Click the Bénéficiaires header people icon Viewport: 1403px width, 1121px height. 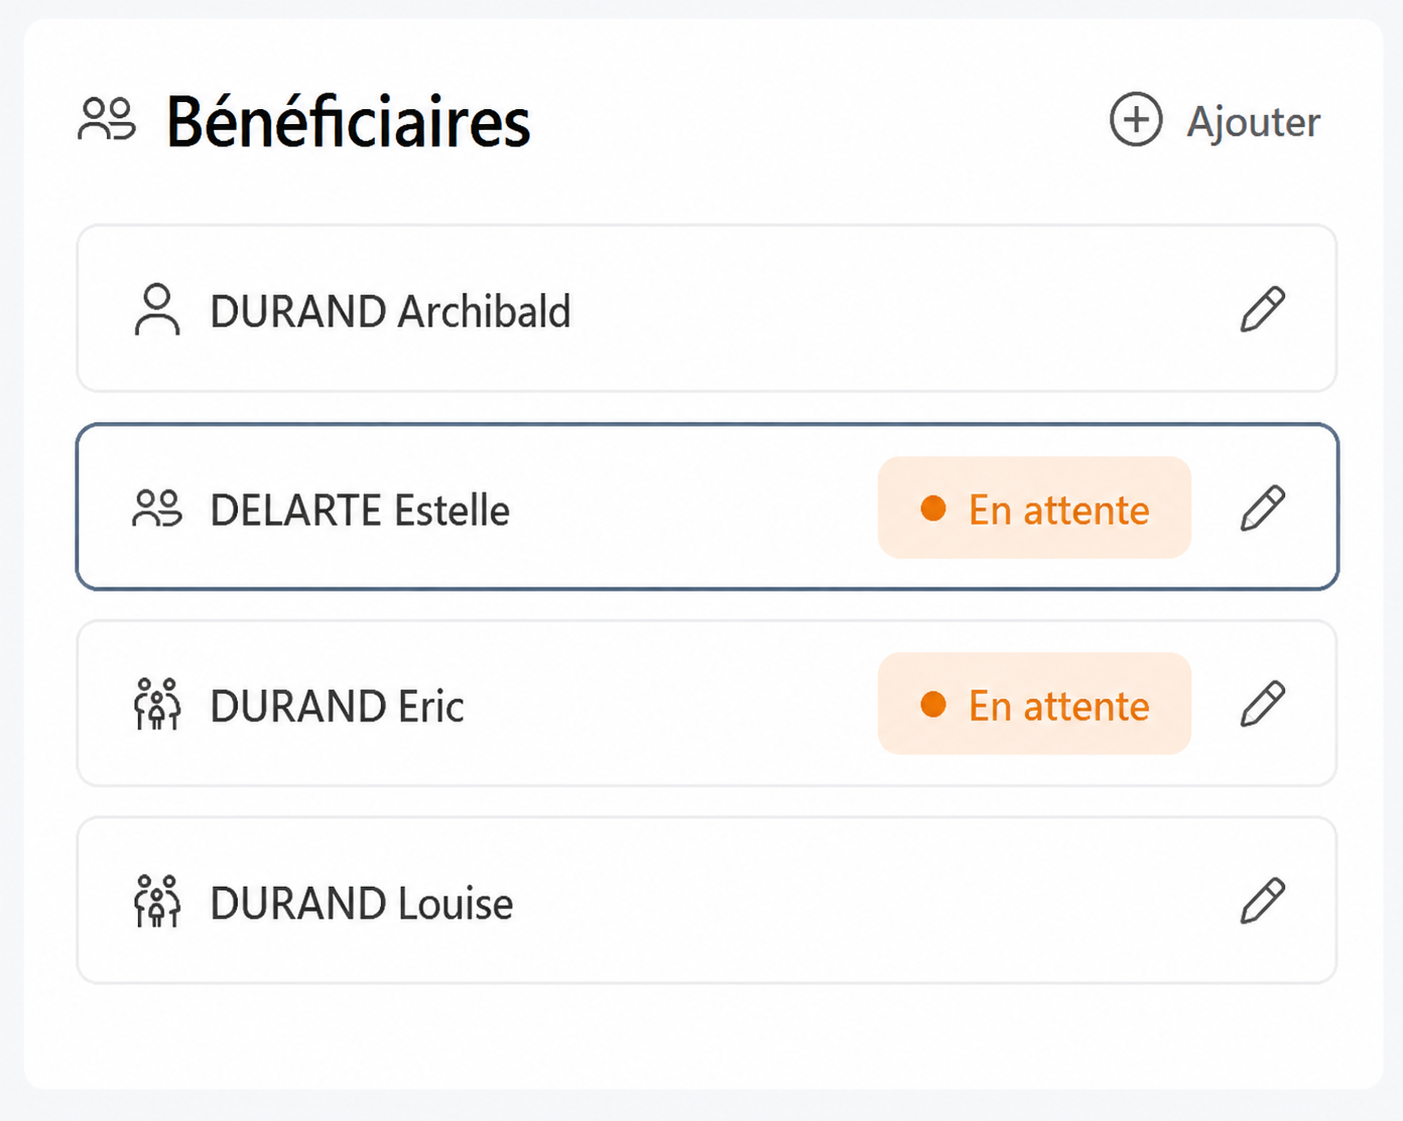pos(107,119)
